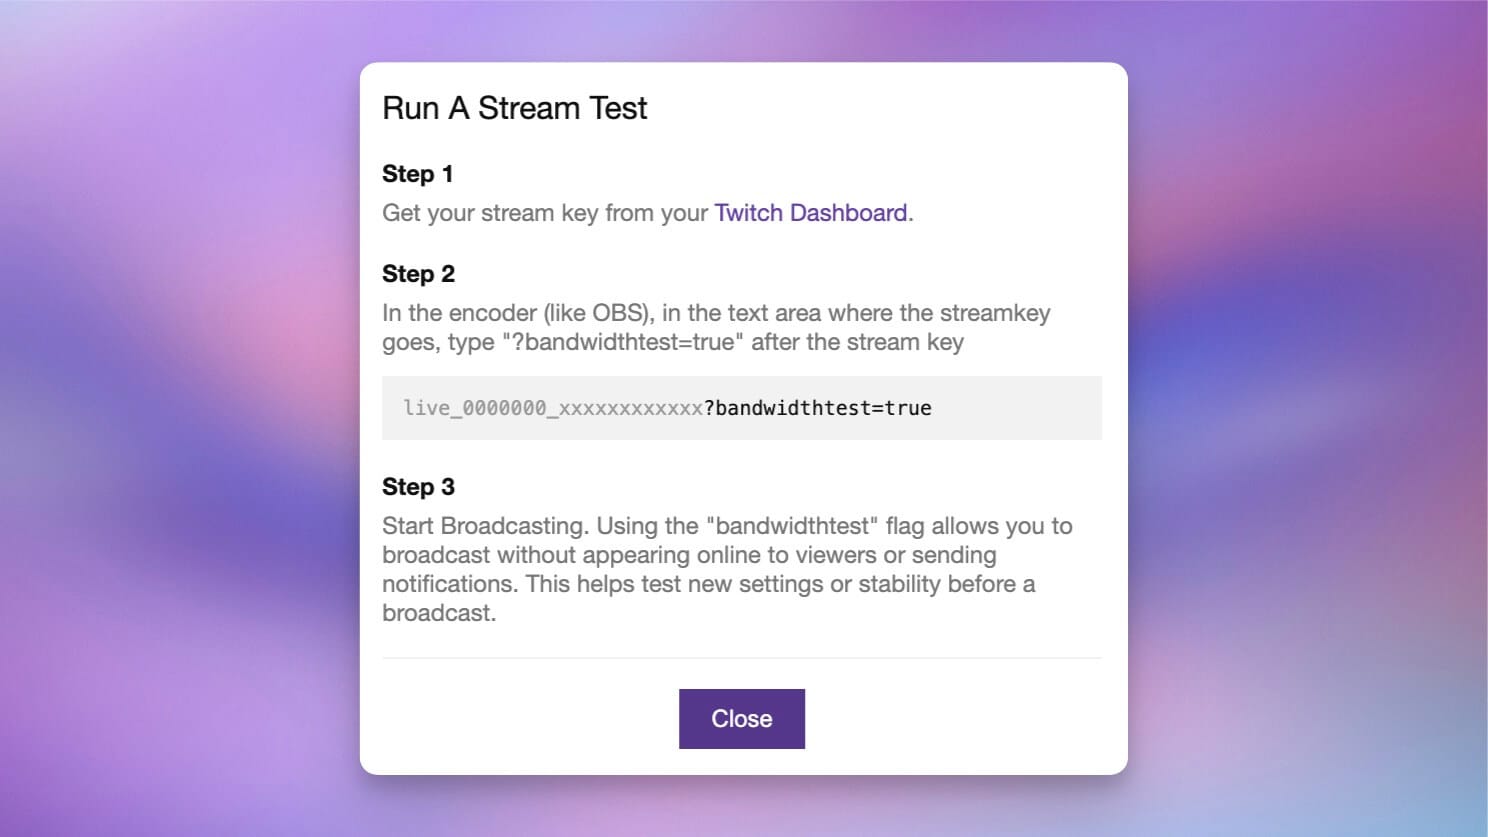Viewport: 1488px width, 837px height.
Task: Click the Step 2 heading
Action: 417,274
